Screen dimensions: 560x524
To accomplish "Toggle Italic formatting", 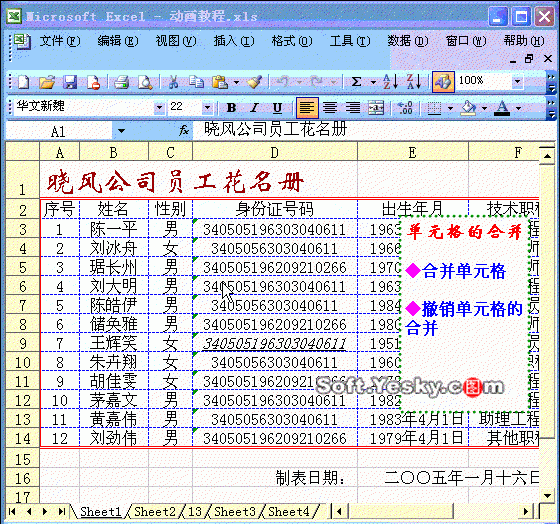I will 254,108.
